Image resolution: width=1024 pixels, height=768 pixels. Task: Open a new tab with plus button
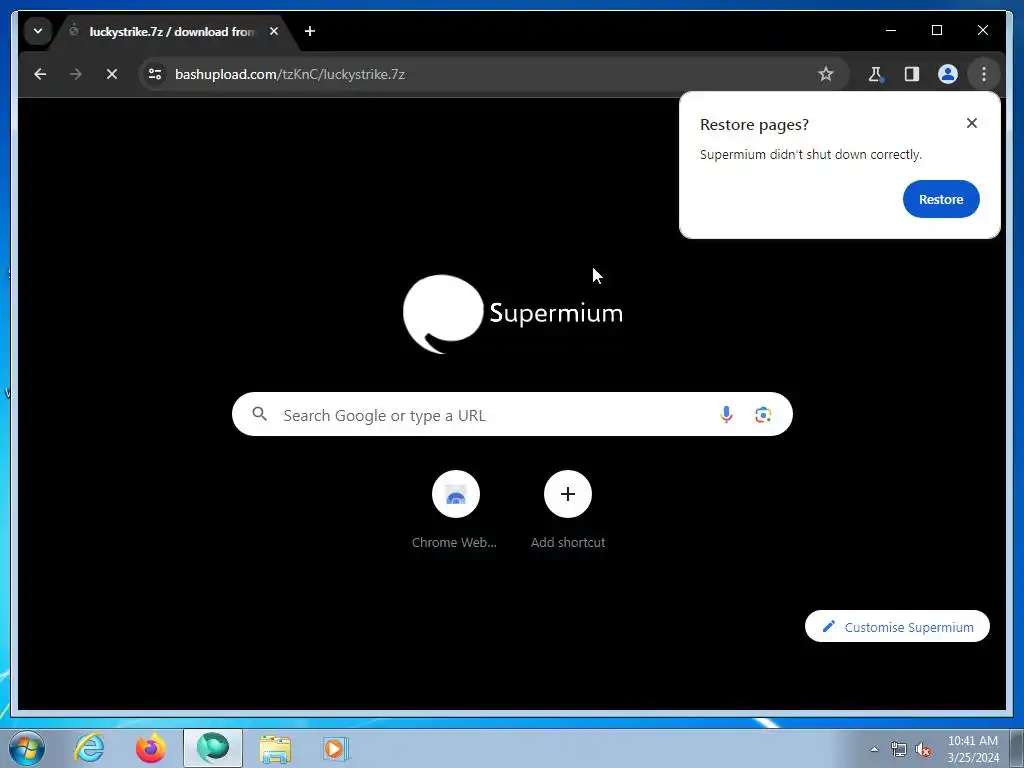pyautogui.click(x=310, y=31)
